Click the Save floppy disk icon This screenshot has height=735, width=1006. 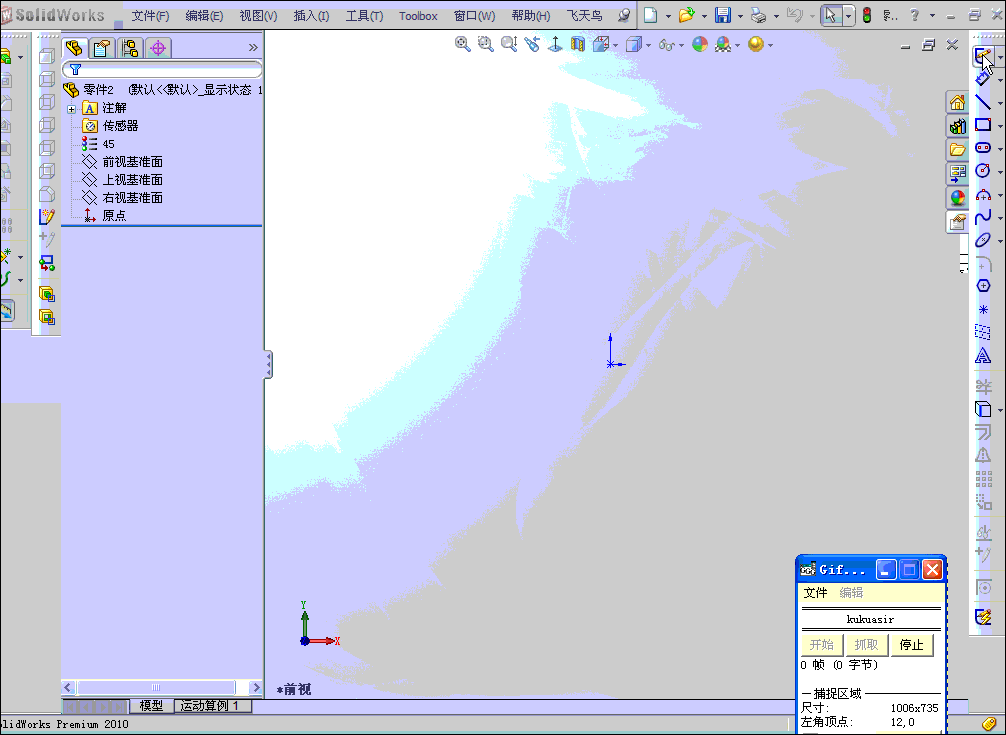[723, 15]
